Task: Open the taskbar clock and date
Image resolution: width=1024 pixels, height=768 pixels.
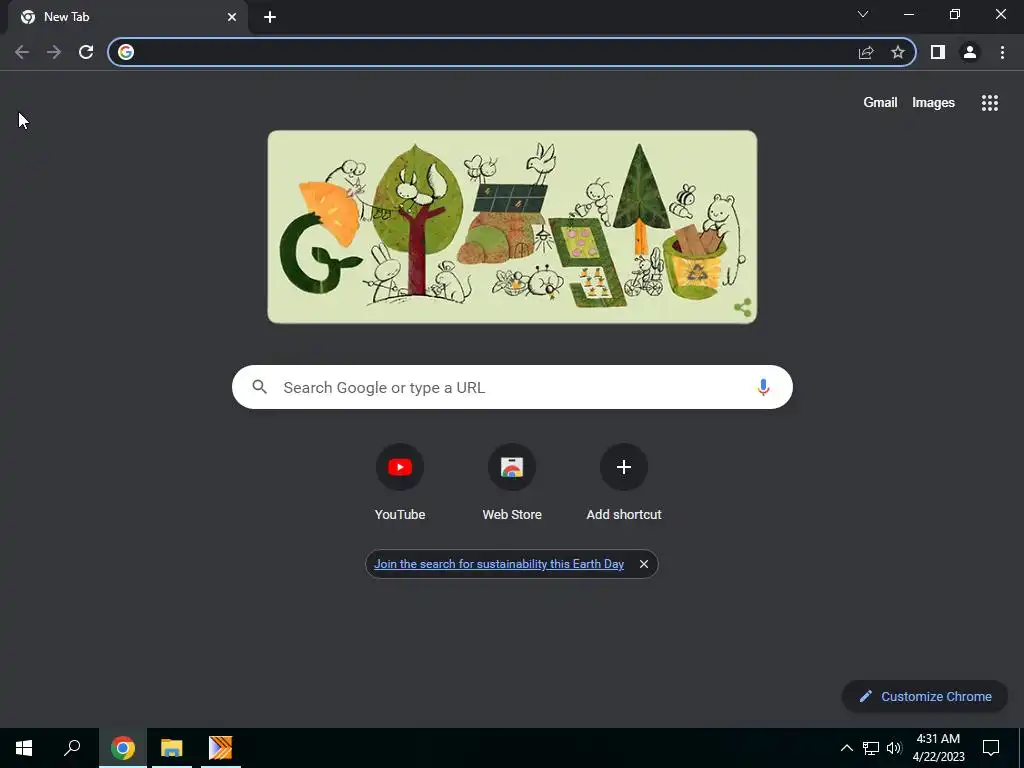Action: [938, 748]
